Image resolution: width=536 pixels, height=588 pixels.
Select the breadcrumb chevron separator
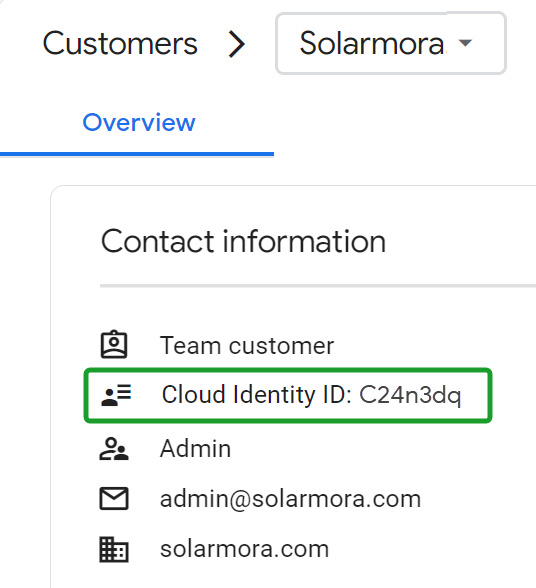pyautogui.click(x=237, y=44)
